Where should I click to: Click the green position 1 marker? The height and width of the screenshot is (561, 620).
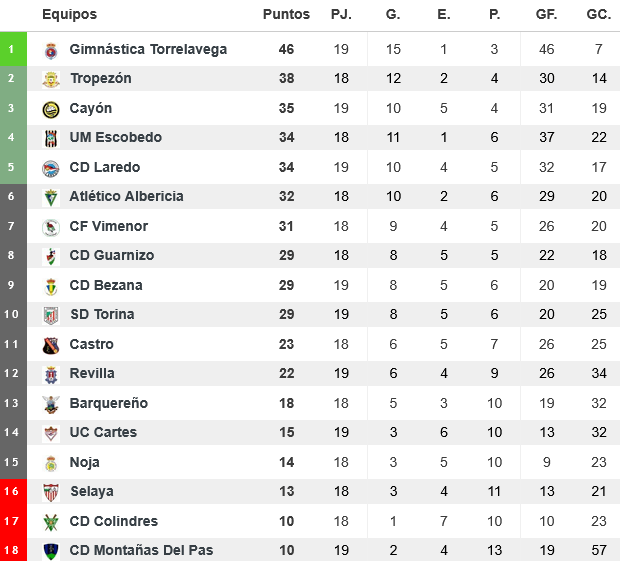(x=13, y=49)
